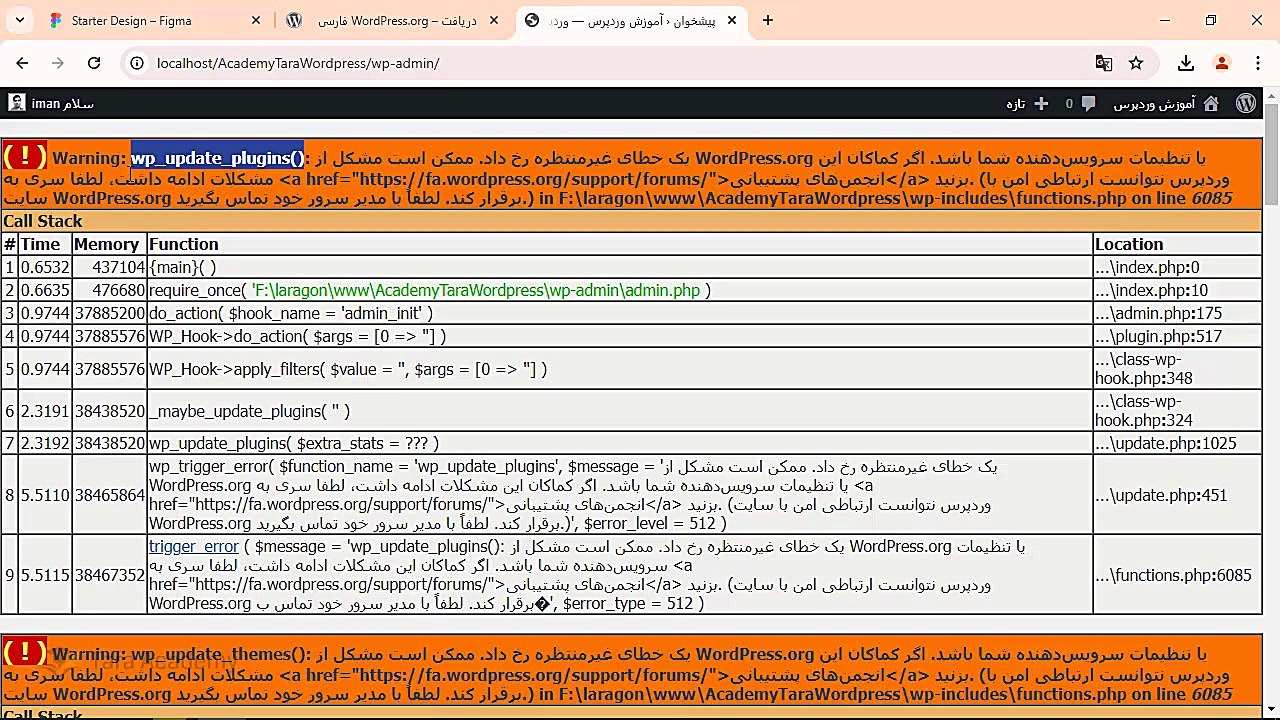Go forward to next page

coord(58,63)
